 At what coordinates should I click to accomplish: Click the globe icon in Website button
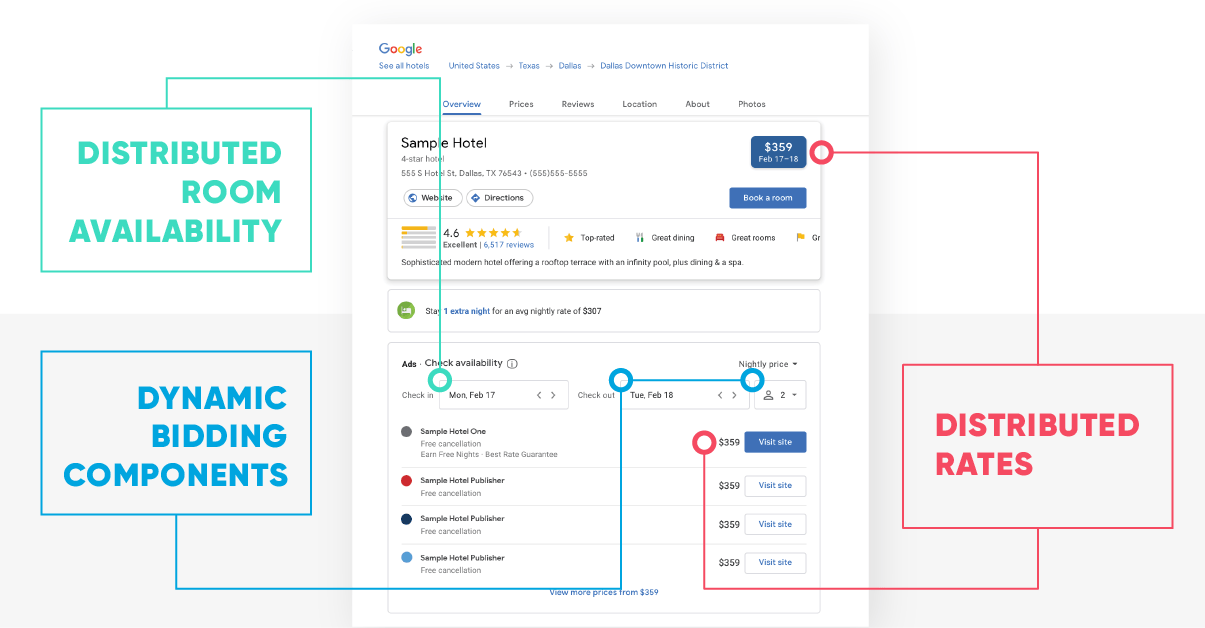click(x=413, y=198)
